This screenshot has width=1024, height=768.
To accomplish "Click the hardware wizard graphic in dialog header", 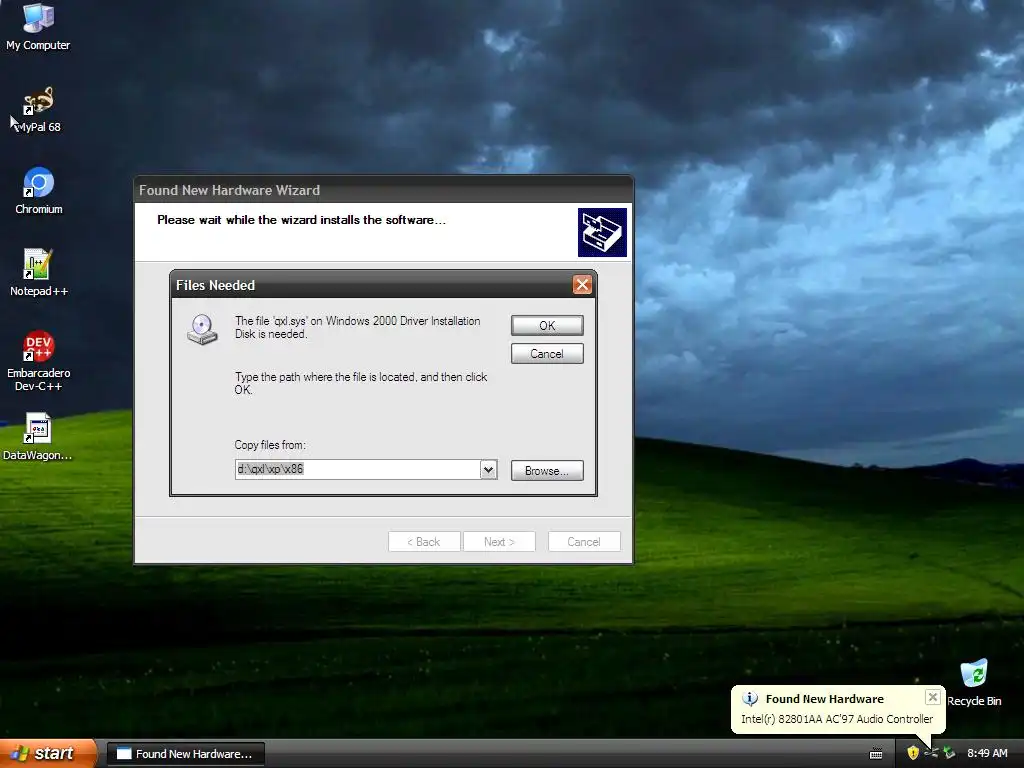I will (x=602, y=232).
